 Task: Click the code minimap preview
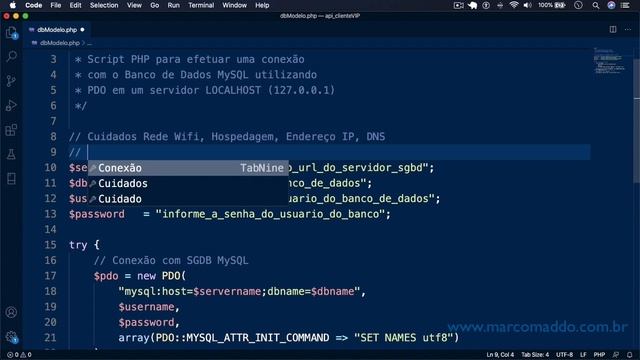610,61
